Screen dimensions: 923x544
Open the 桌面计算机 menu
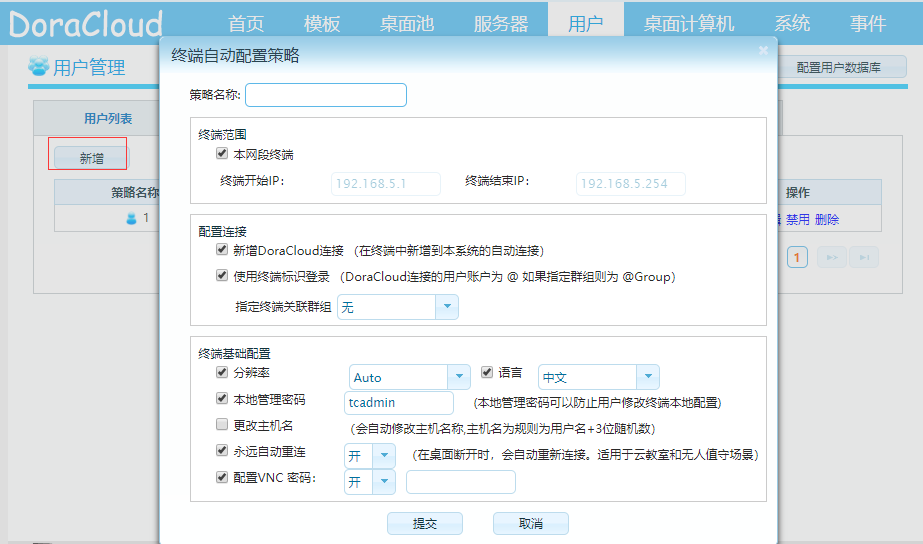tap(689, 24)
